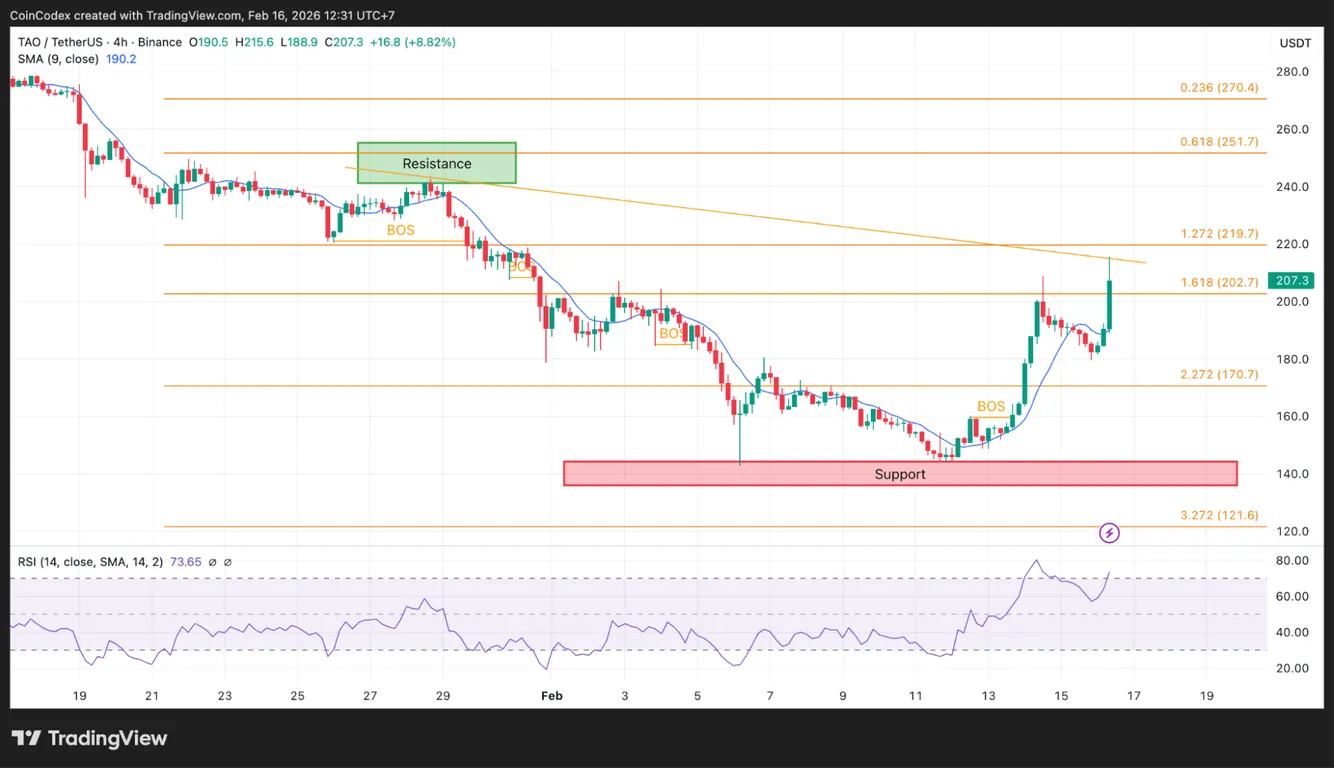Image resolution: width=1334 pixels, height=768 pixels.
Task: Click the Fibonacci label 2.272 (170.7)
Action: [1219, 375]
